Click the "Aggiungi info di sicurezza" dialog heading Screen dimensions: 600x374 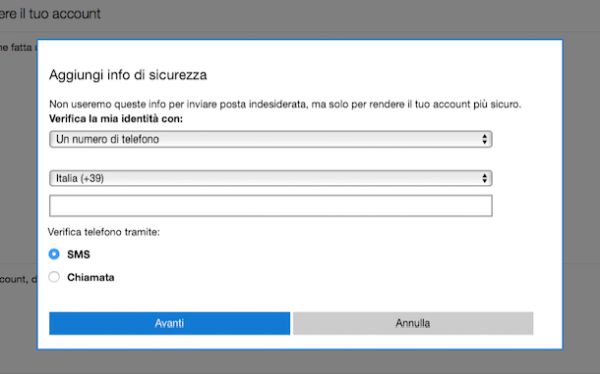pyautogui.click(x=128, y=75)
